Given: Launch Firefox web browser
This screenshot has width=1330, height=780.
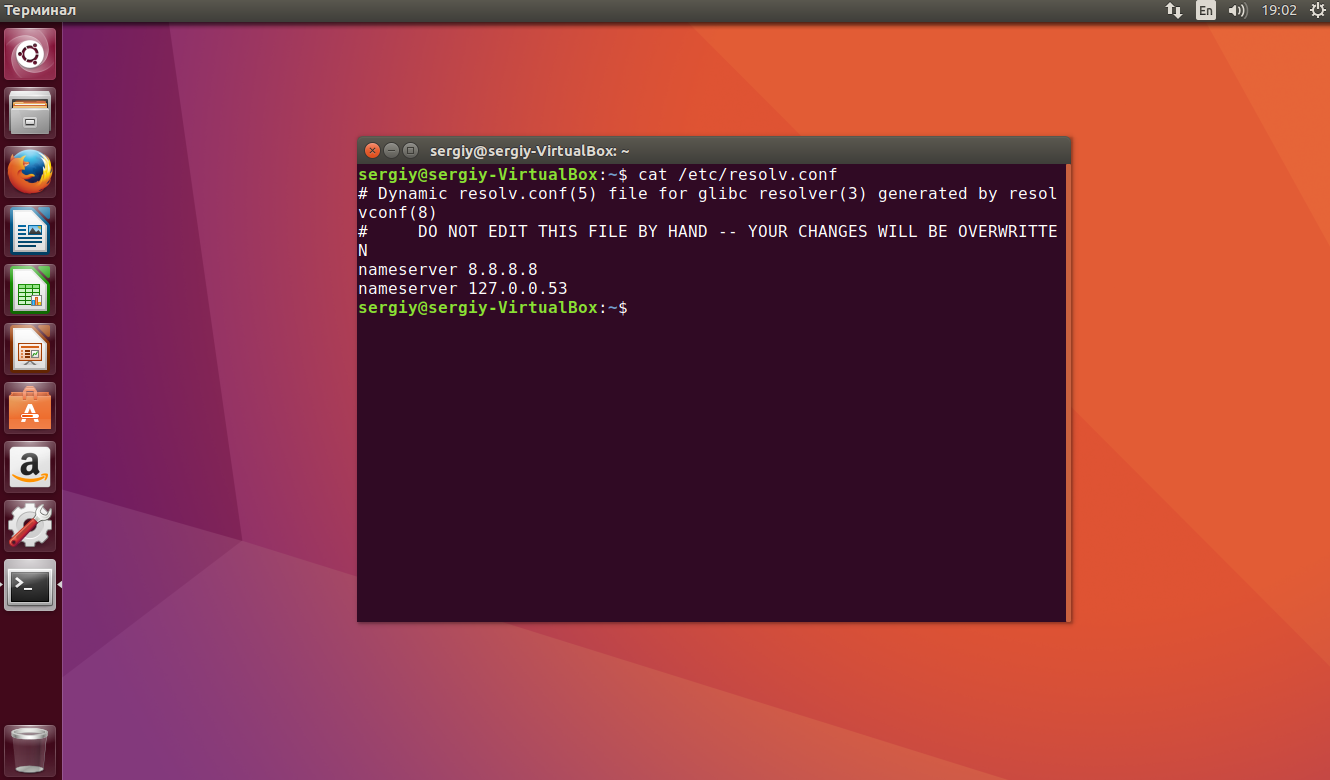Looking at the screenshot, I should click(31, 172).
